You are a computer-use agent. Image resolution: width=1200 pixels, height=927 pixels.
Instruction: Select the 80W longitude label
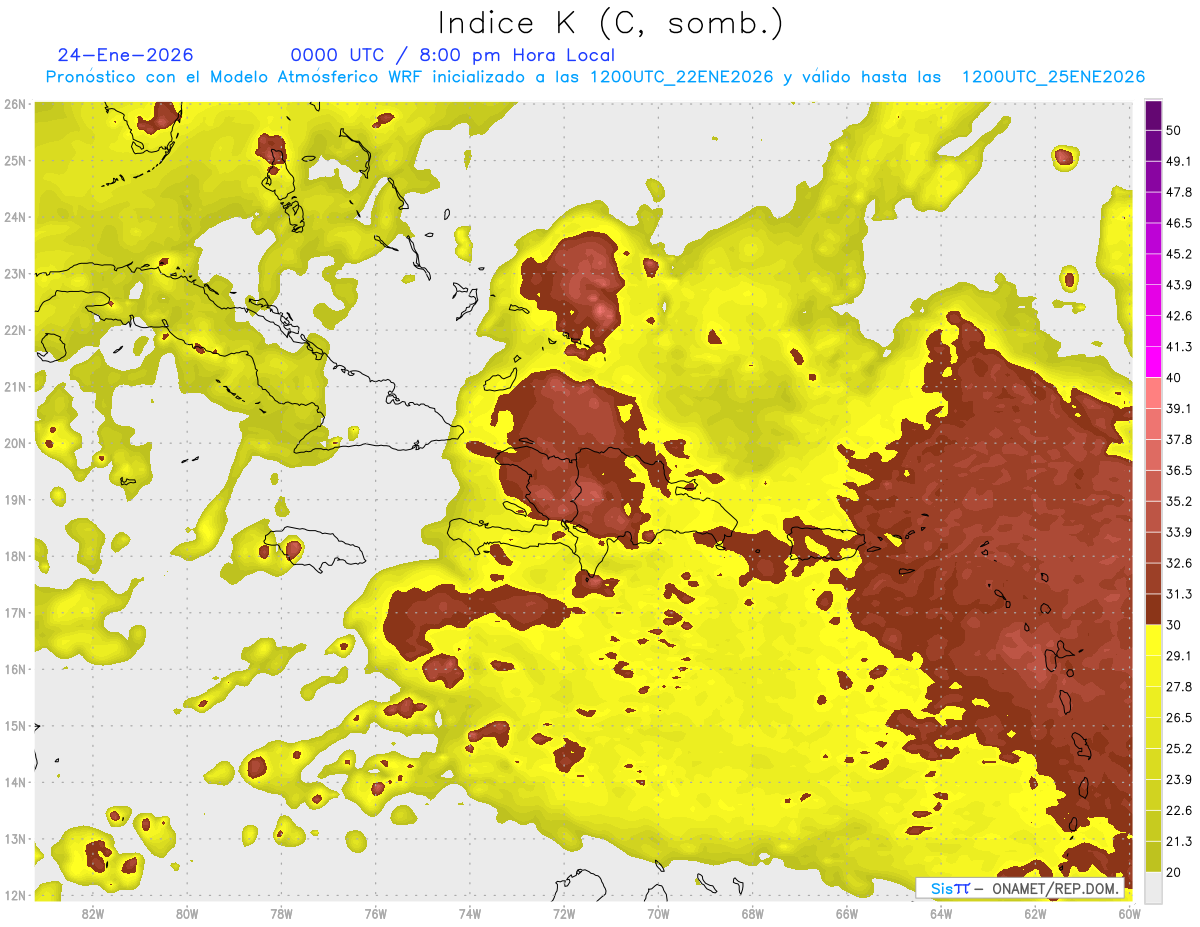point(187,914)
